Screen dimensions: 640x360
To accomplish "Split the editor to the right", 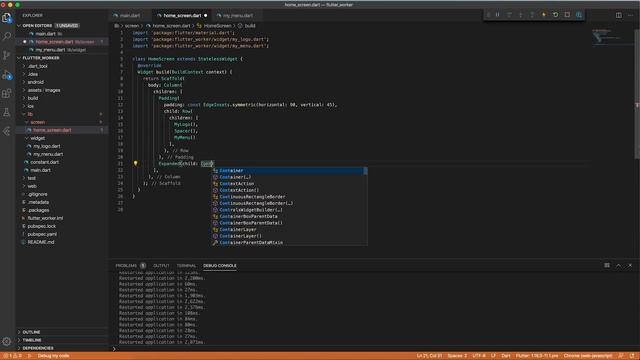I will [x=619, y=15].
